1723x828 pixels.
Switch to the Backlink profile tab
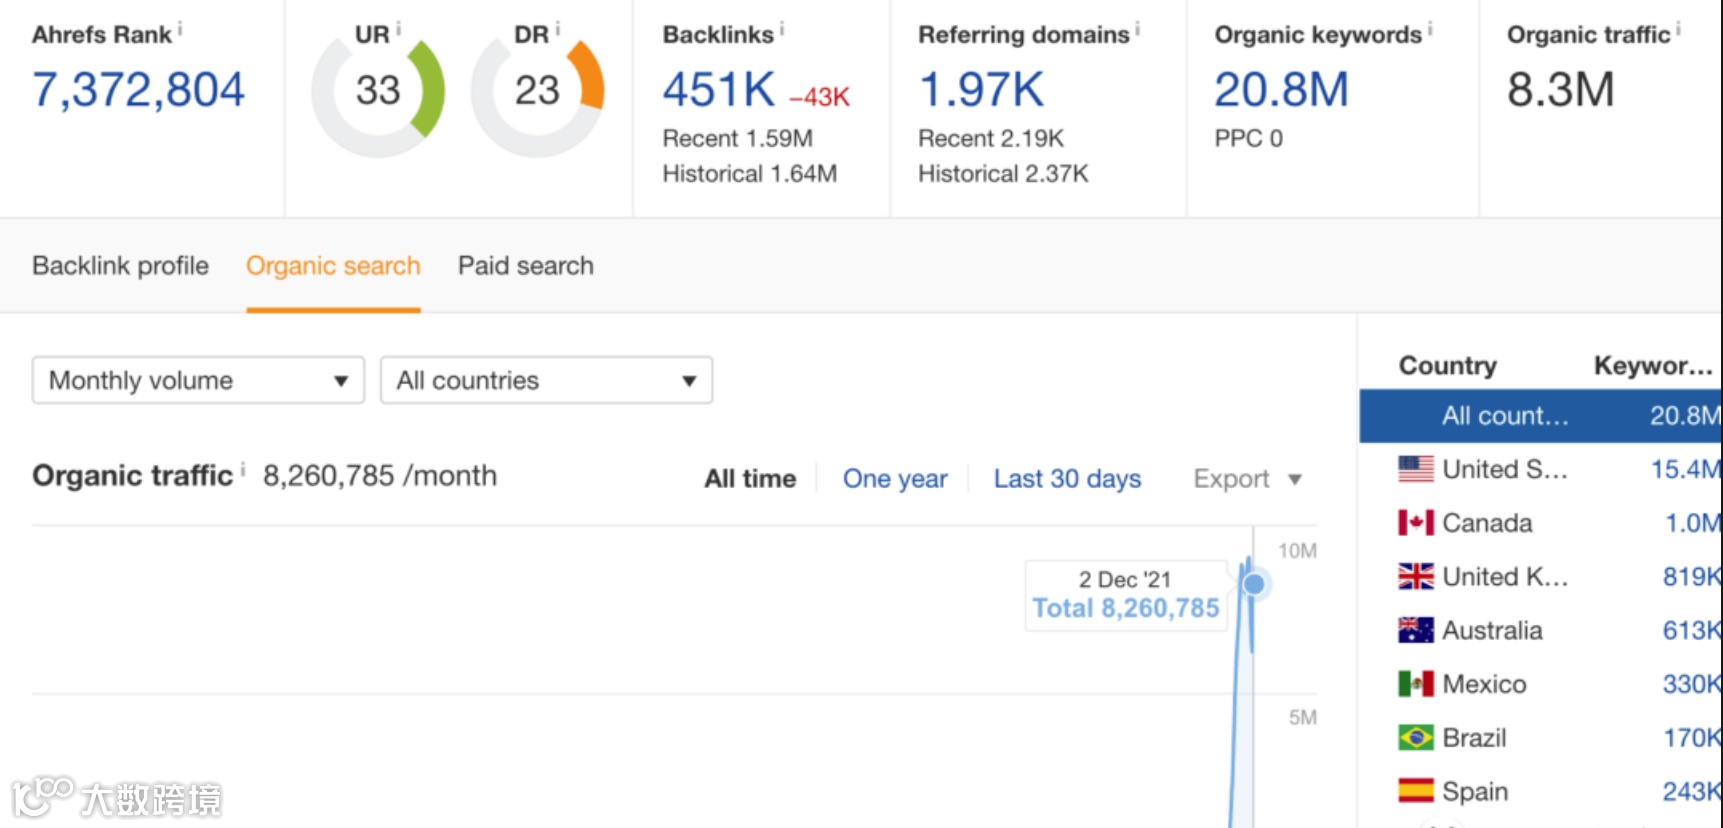(x=121, y=266)
